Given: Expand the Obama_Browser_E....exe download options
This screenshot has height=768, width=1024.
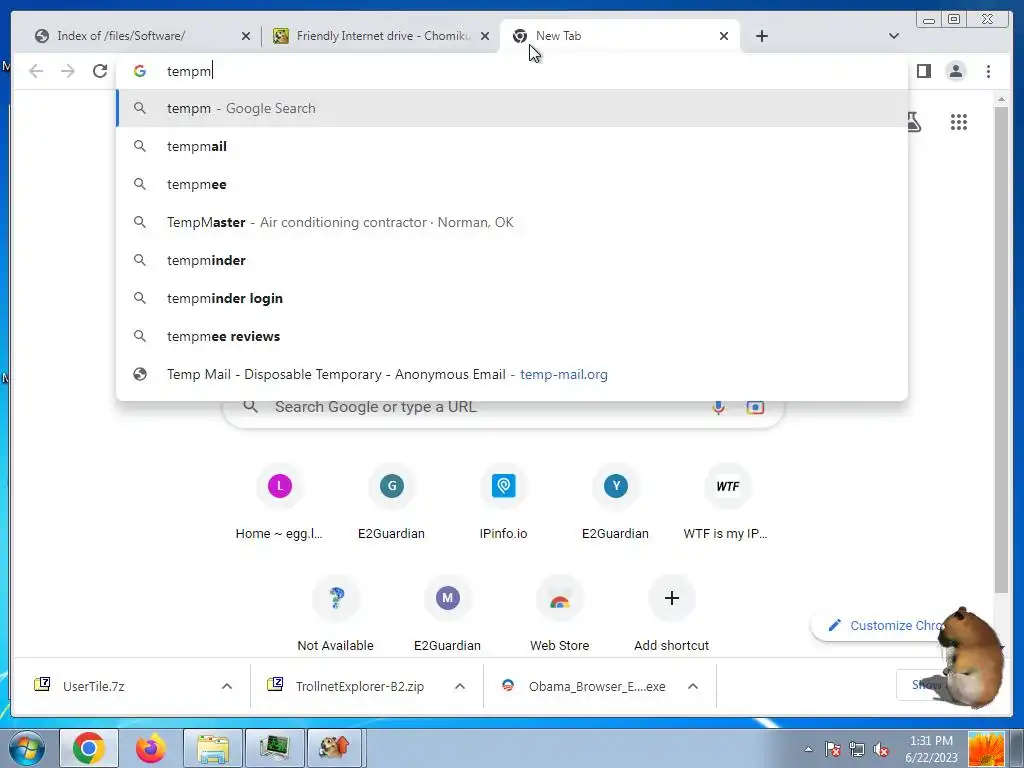Looking at the screenshot, I should (693, 686).
